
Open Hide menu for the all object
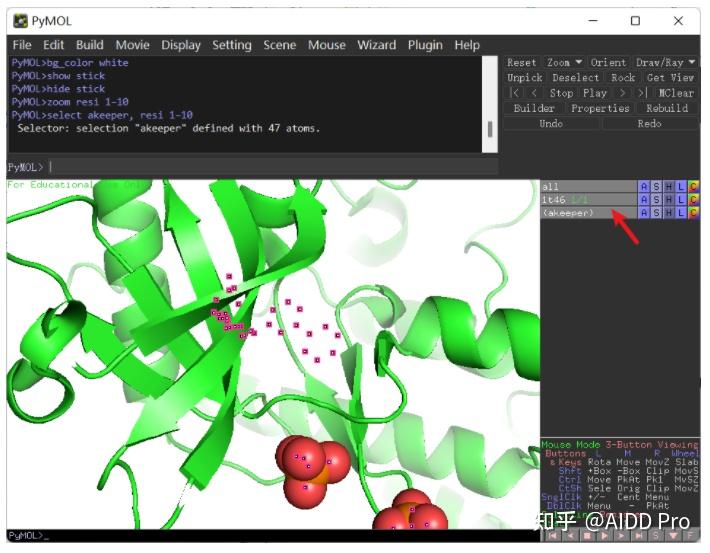(x=669, y=187)
